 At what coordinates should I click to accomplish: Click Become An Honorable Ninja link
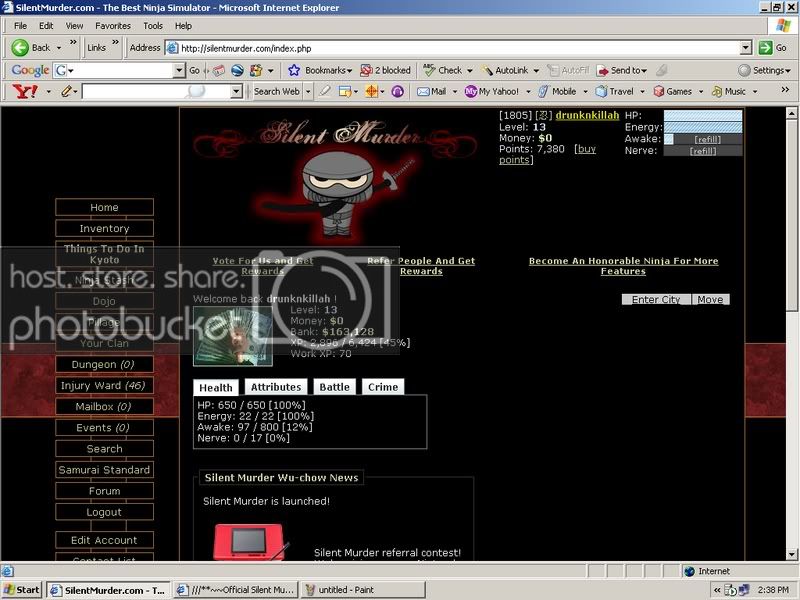pos(623,266)
